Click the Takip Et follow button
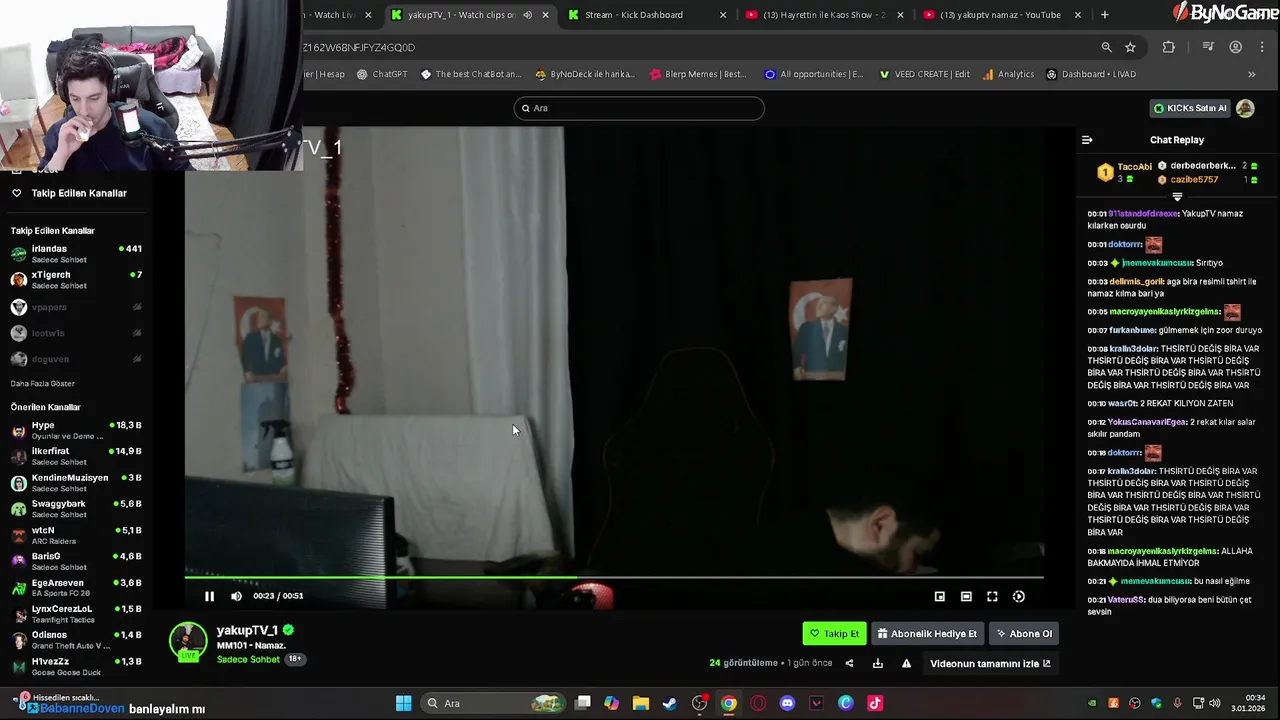 point(834,633)
